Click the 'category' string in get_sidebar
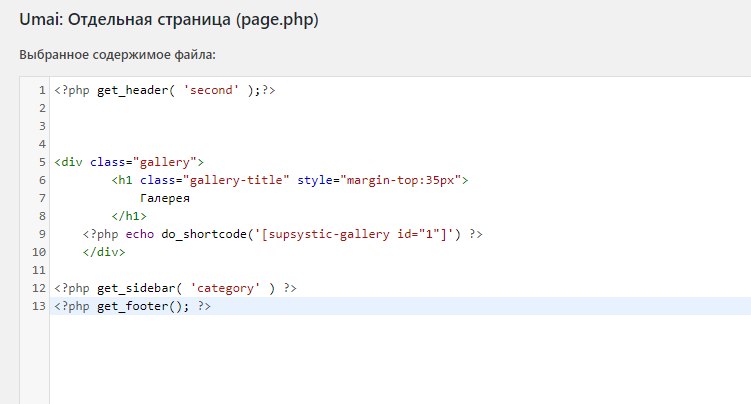The height and width of the screenshot is (404, 751). [225, 288]
